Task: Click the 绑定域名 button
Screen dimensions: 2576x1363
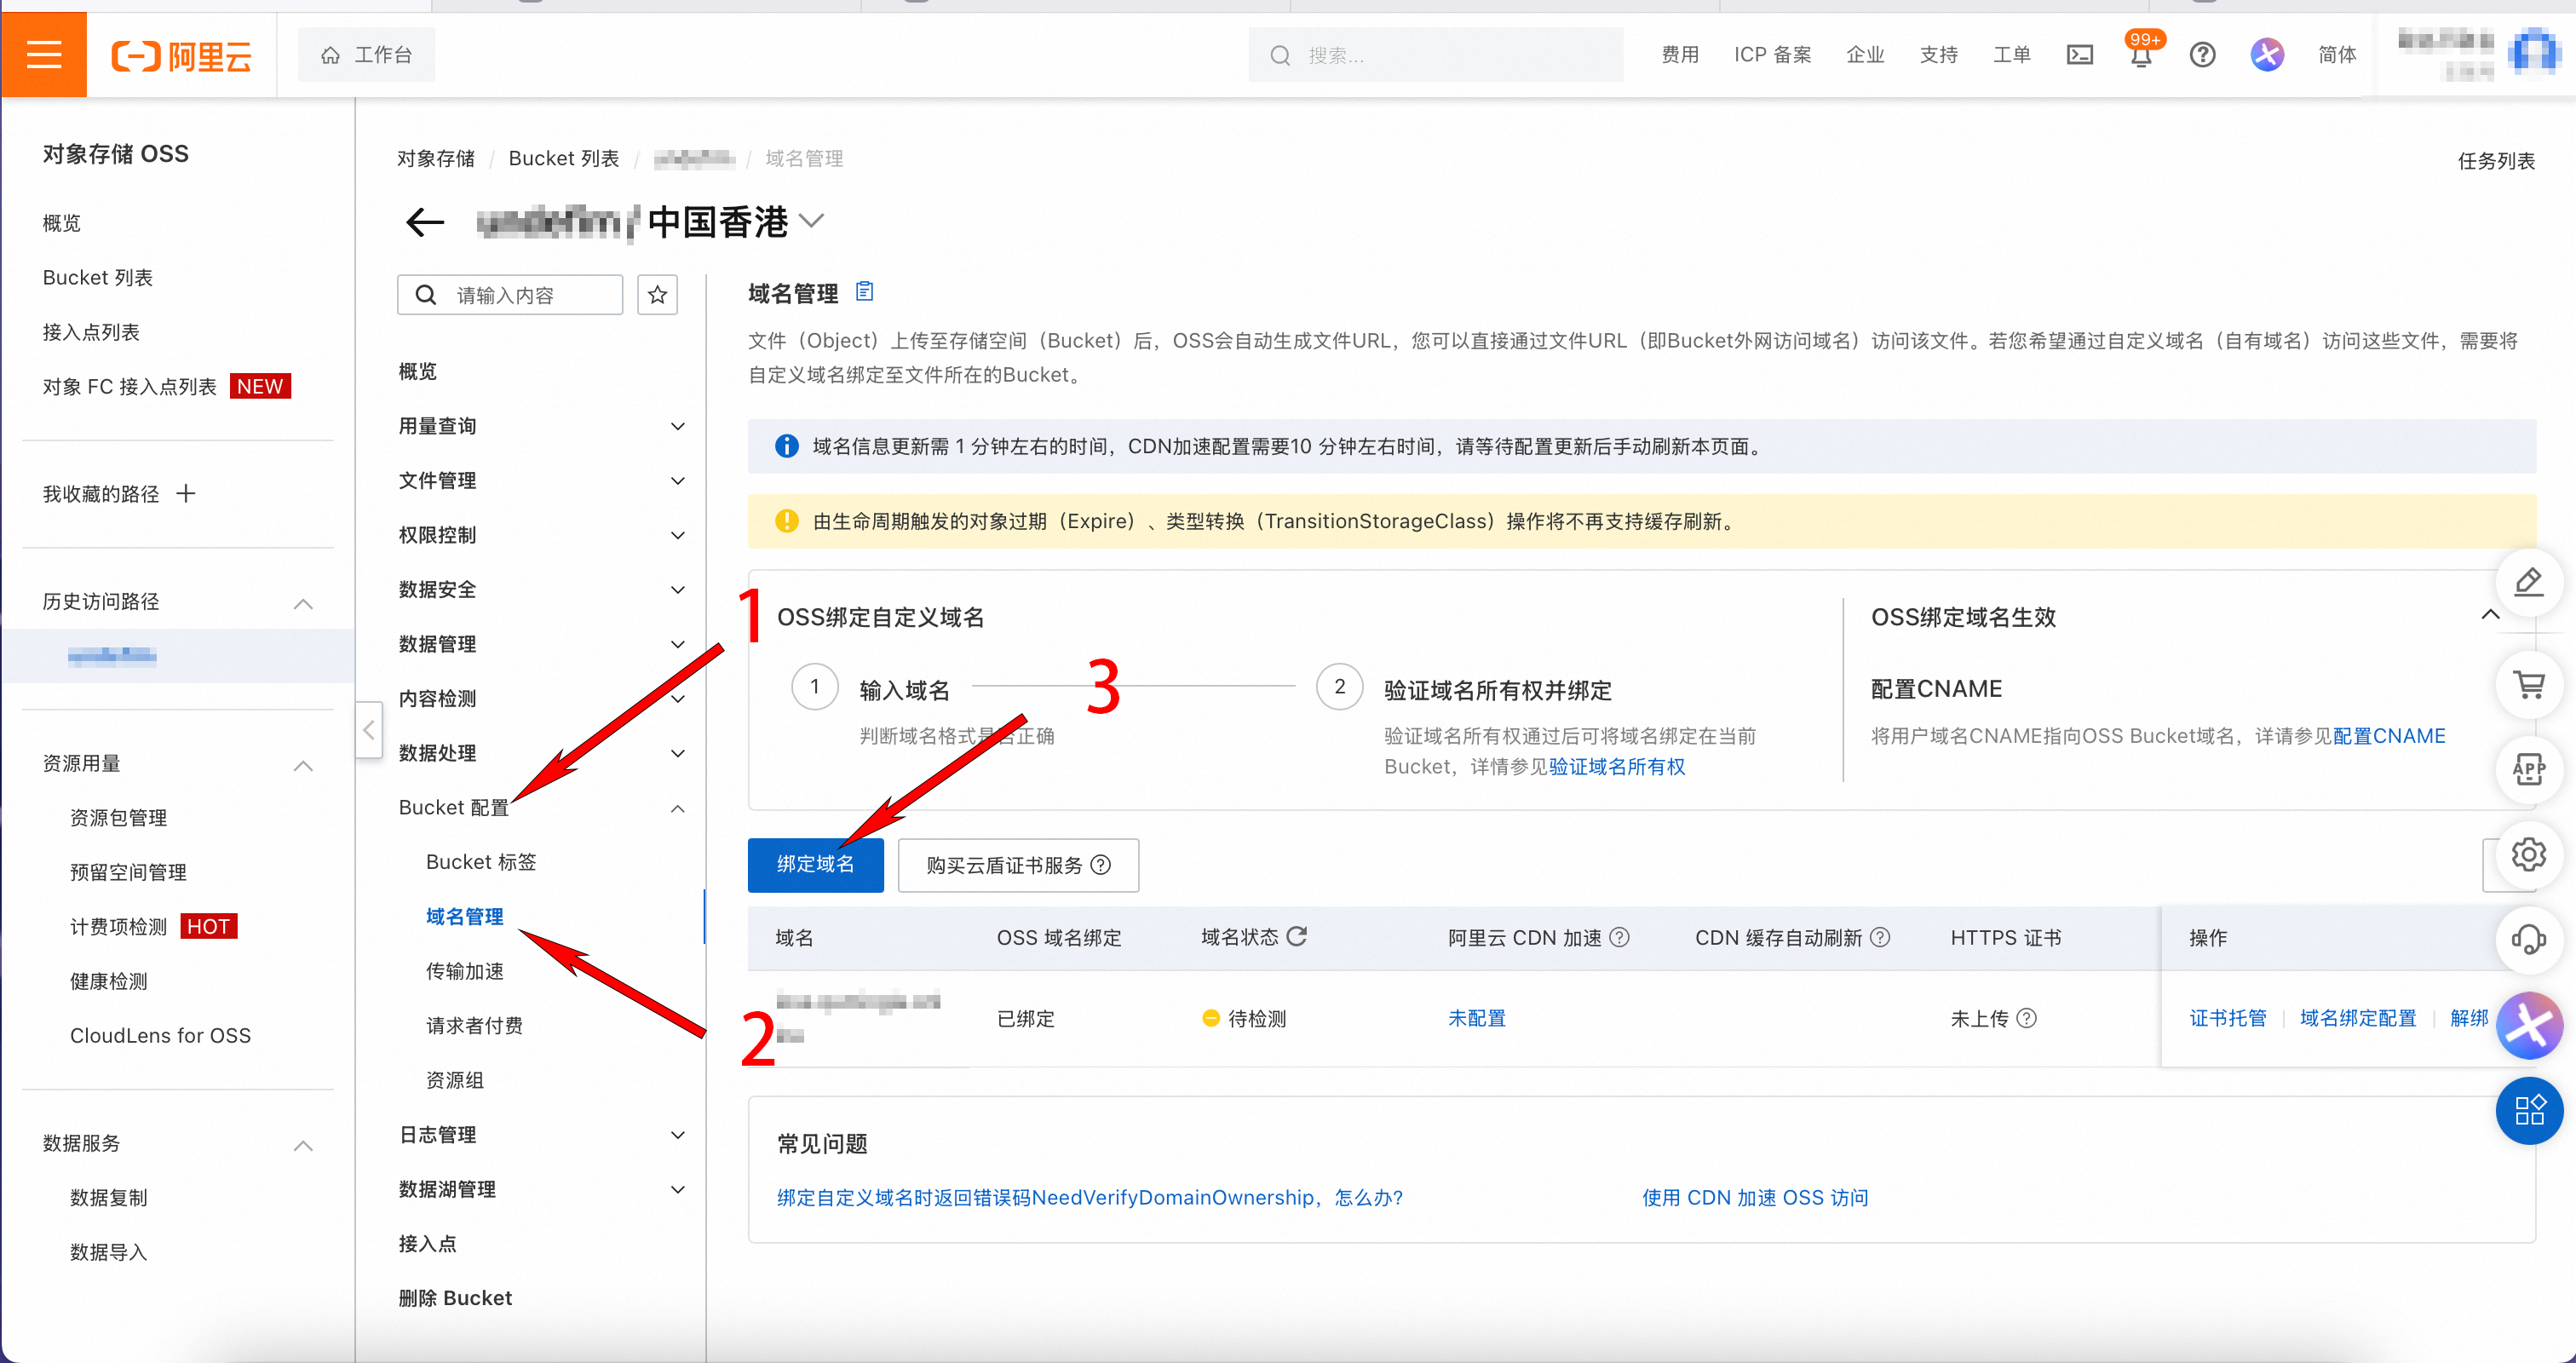Action: pos(816,864)
